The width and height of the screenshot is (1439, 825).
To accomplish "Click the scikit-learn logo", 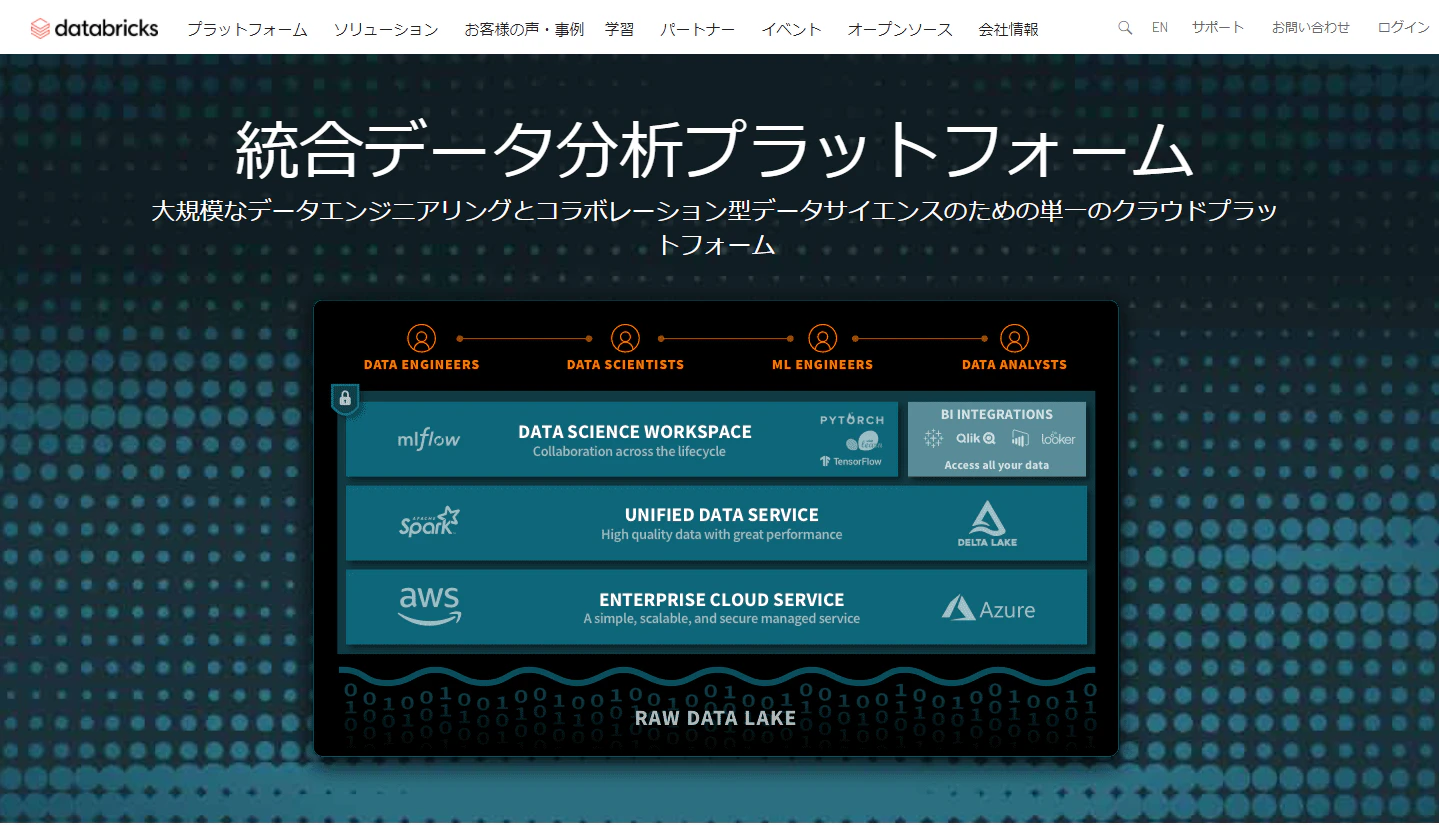I will click(x=865, y=442).
